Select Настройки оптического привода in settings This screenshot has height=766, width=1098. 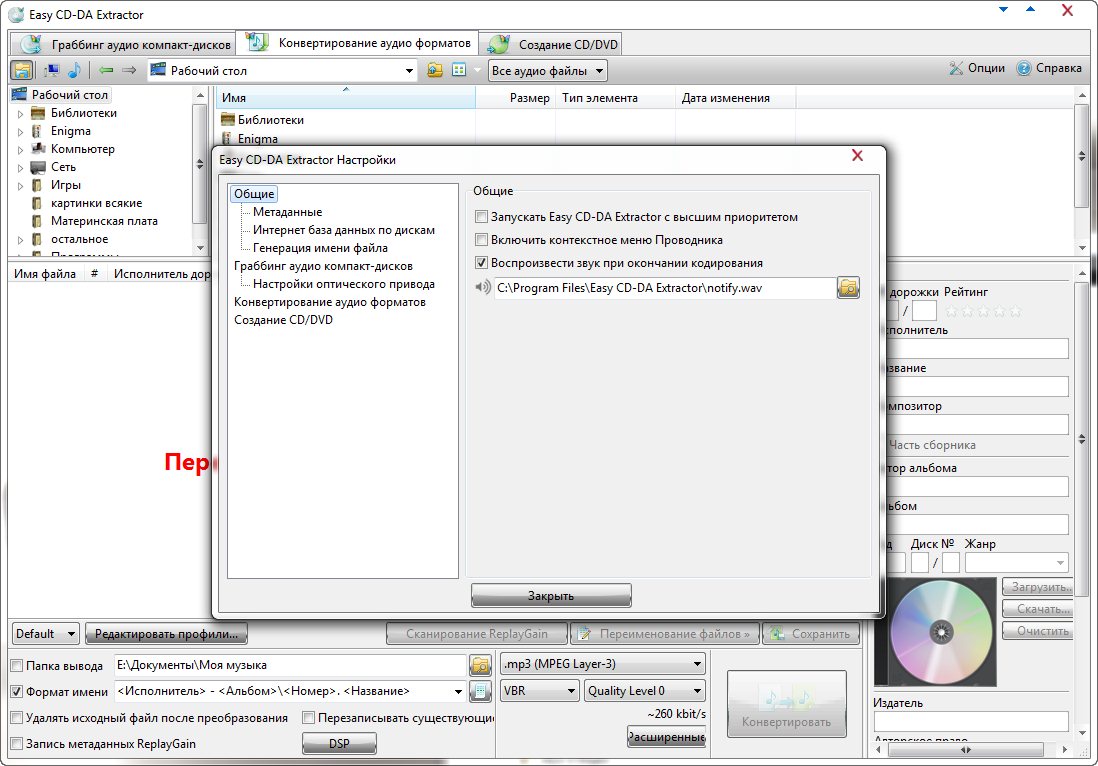[344, 284]
